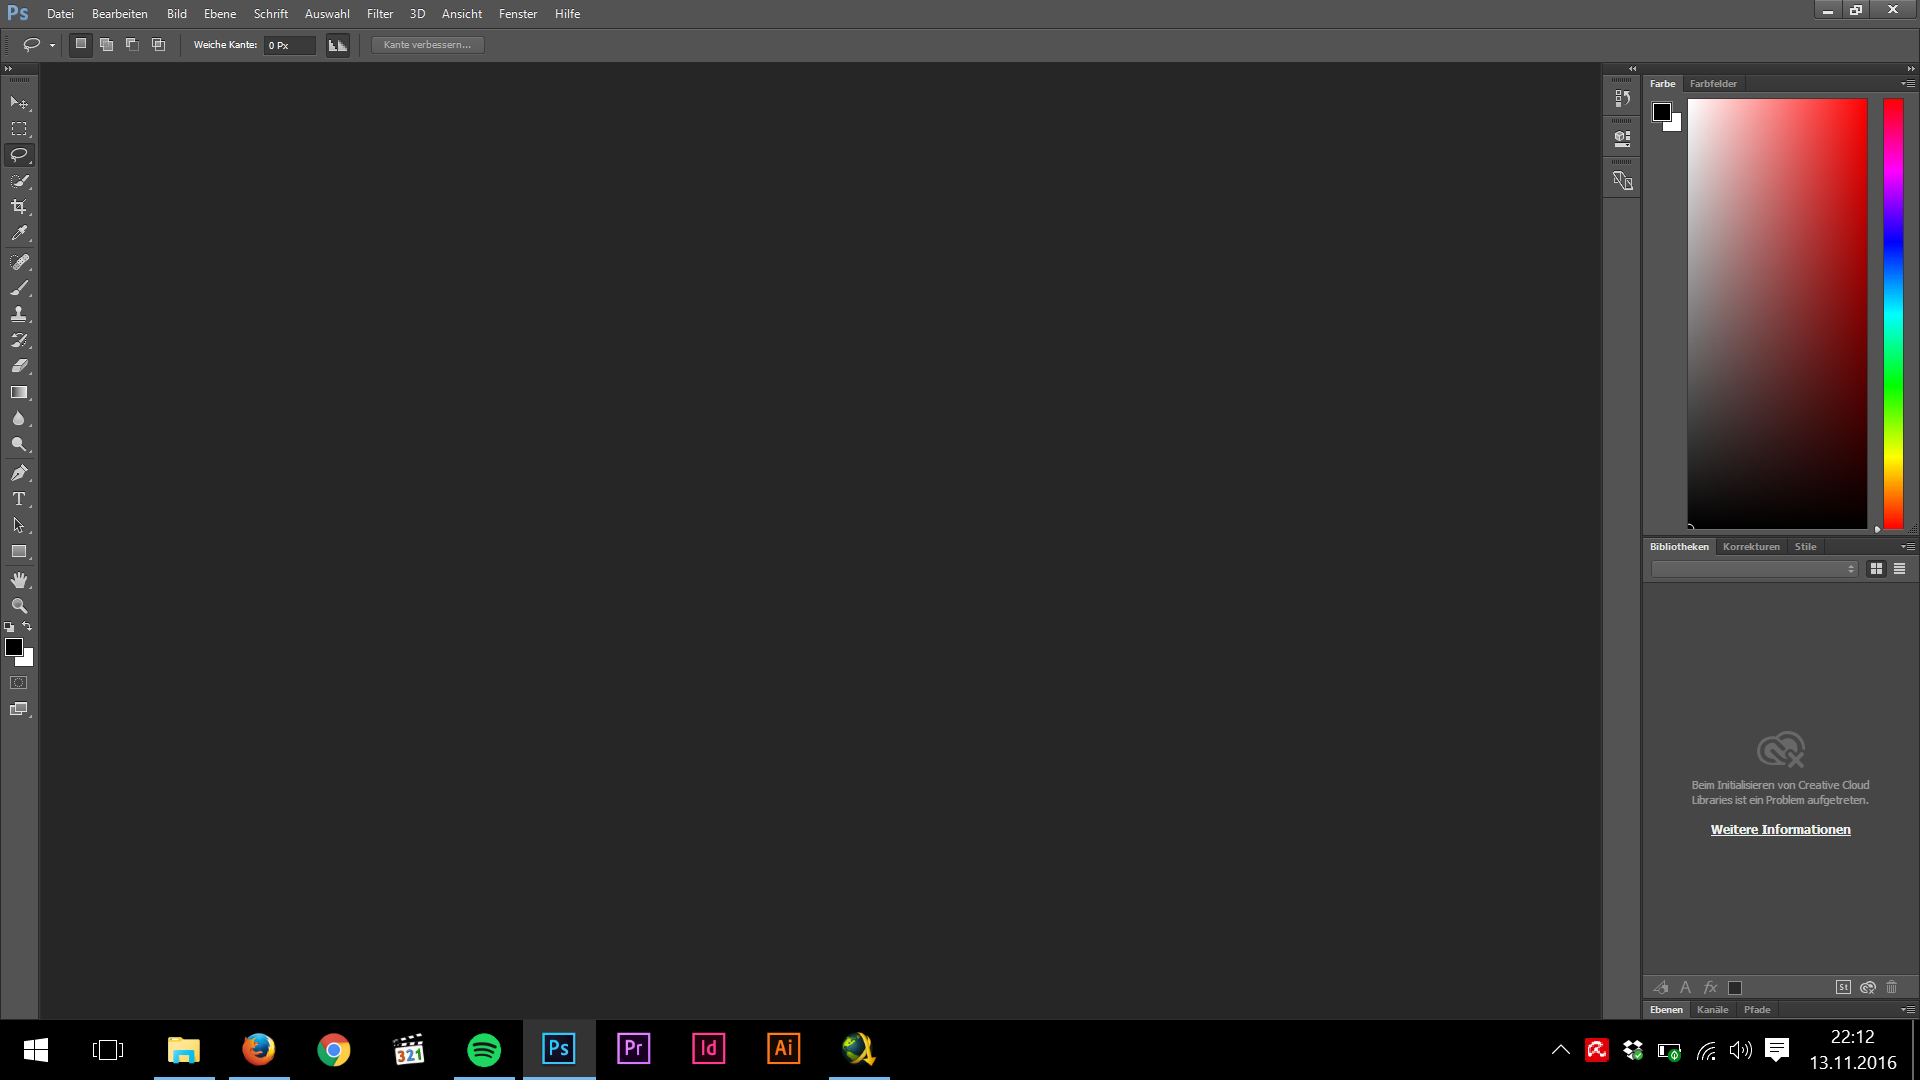
Task: Select the Clone Stamp tool
Action: pyautogui.click(x=19, y=314)
